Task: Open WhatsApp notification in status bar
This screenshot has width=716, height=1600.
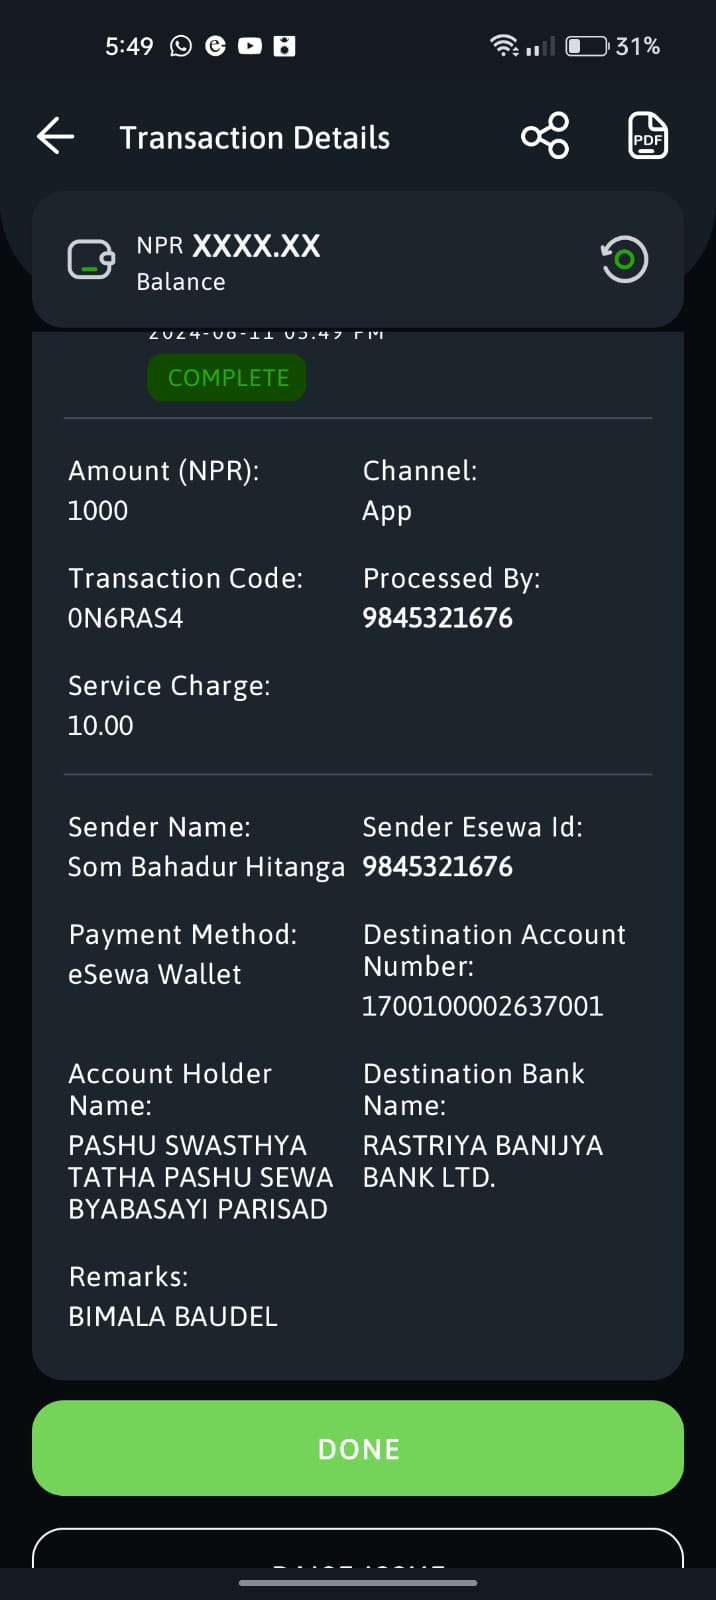Action: pyautogui.click(x=181, y=46)
